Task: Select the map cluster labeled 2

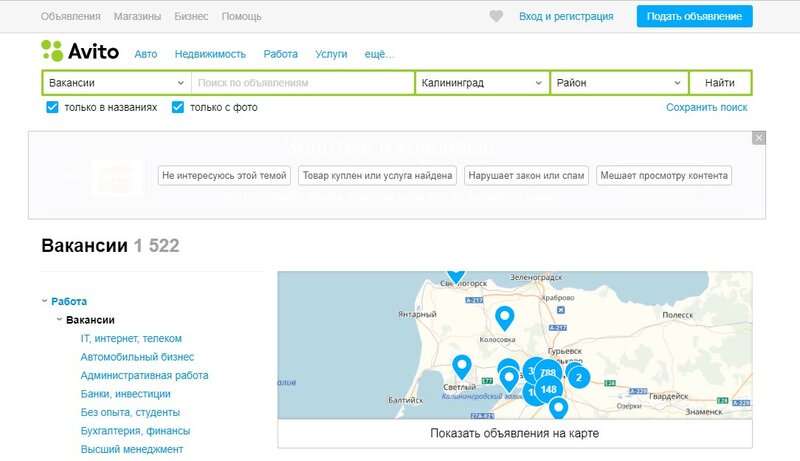Action: (579, 378)
